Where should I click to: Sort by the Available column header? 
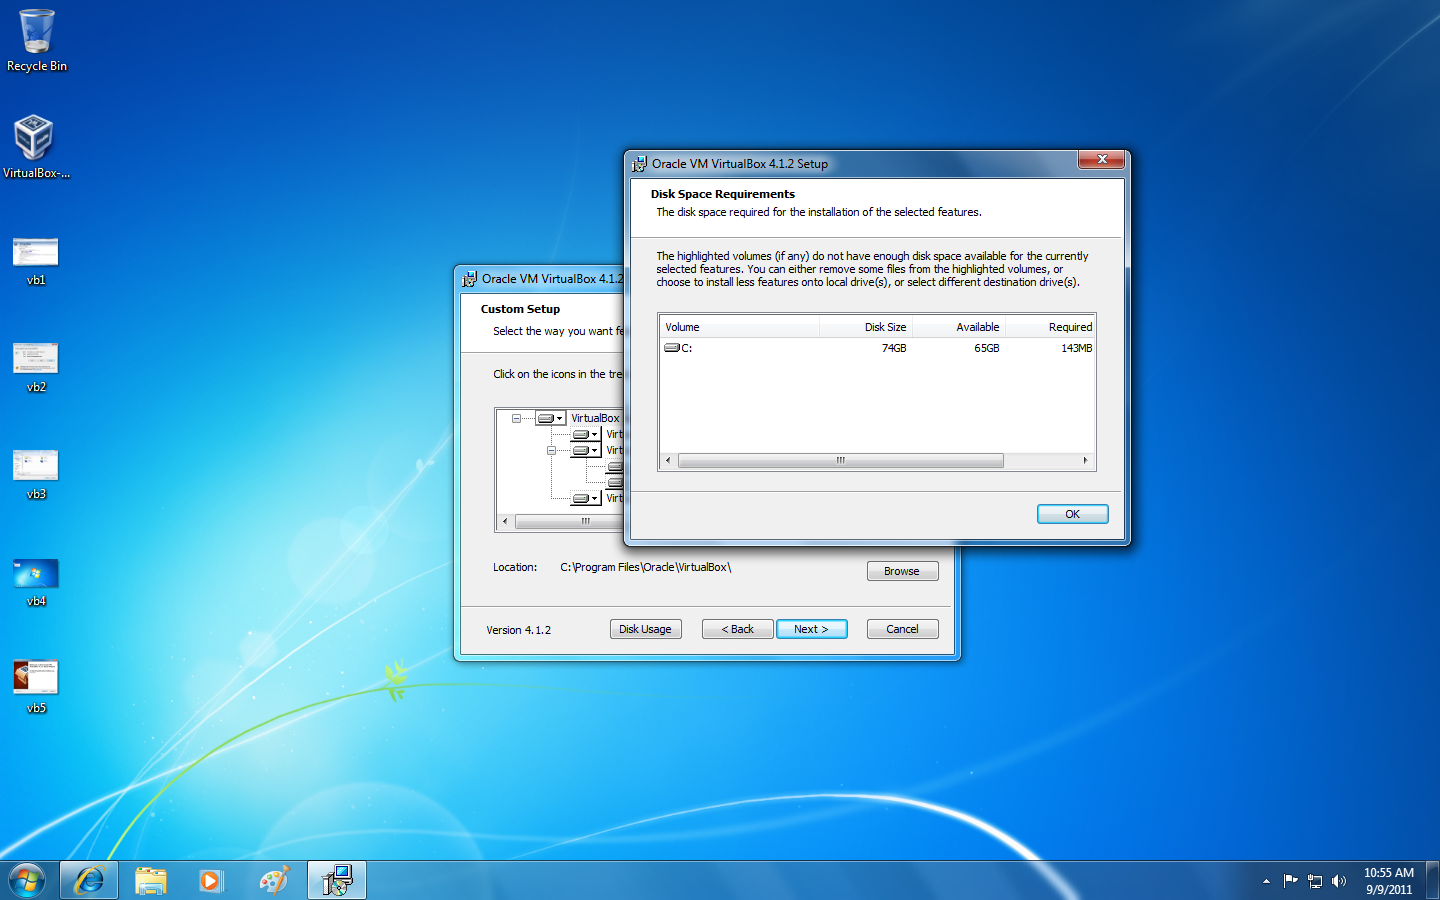pyautogui.click(x=958, y=327)
